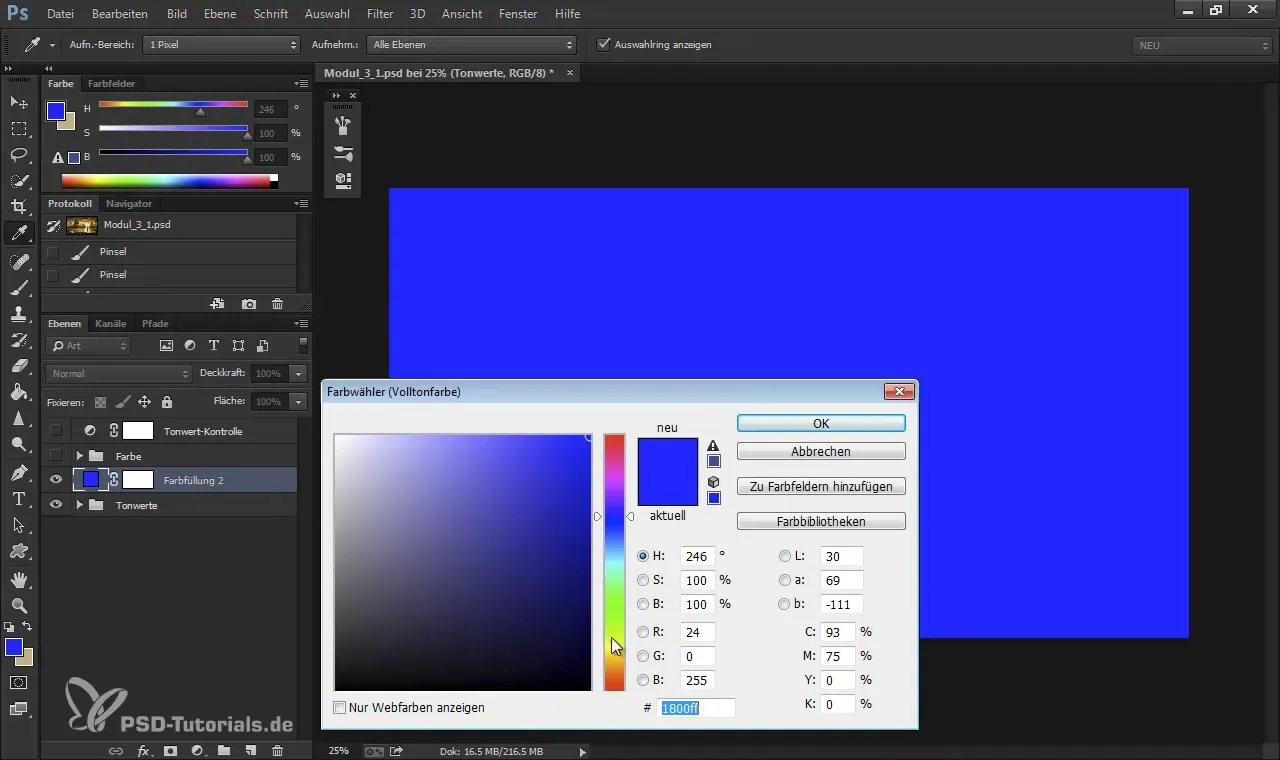Select the Healing Brush tool

point(19,262)
